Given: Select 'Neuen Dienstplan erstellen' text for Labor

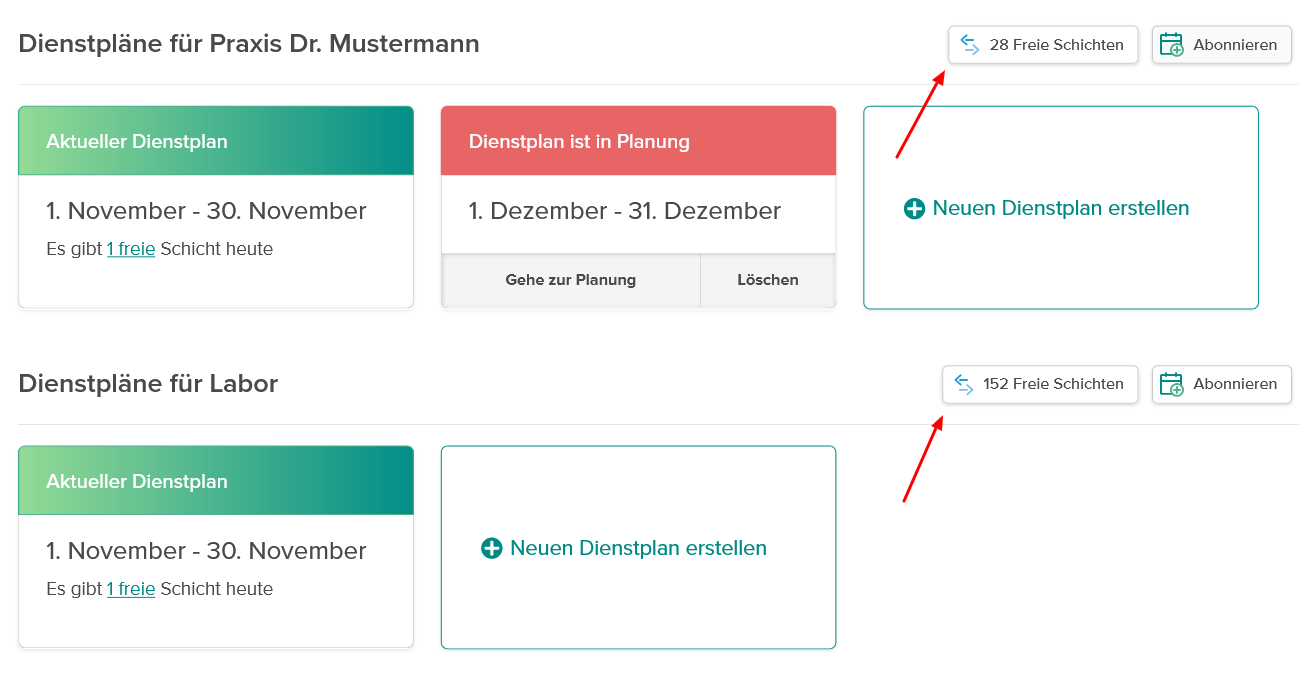Looking at the screenshot, I should [638, 548].
